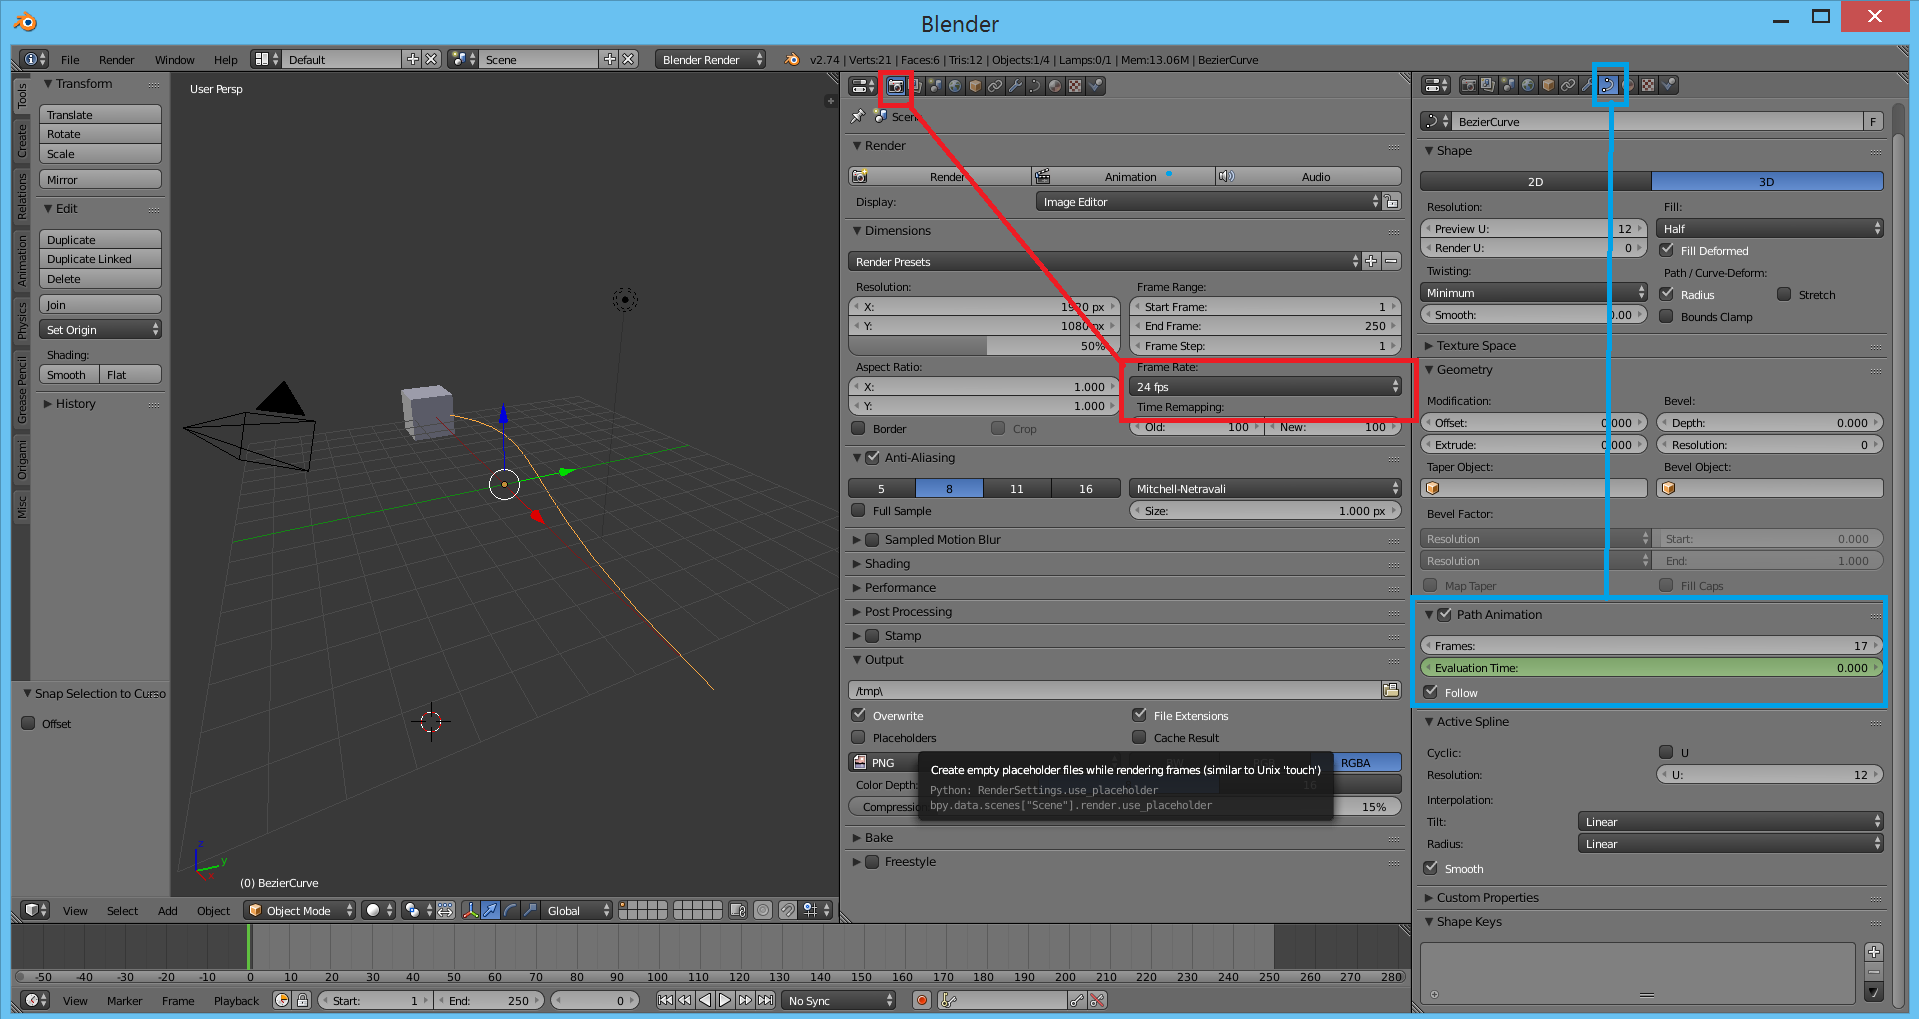This screenshot has height=1019, width=1919.
Task: Open the Object Mode dropdown
Action: 299,910
